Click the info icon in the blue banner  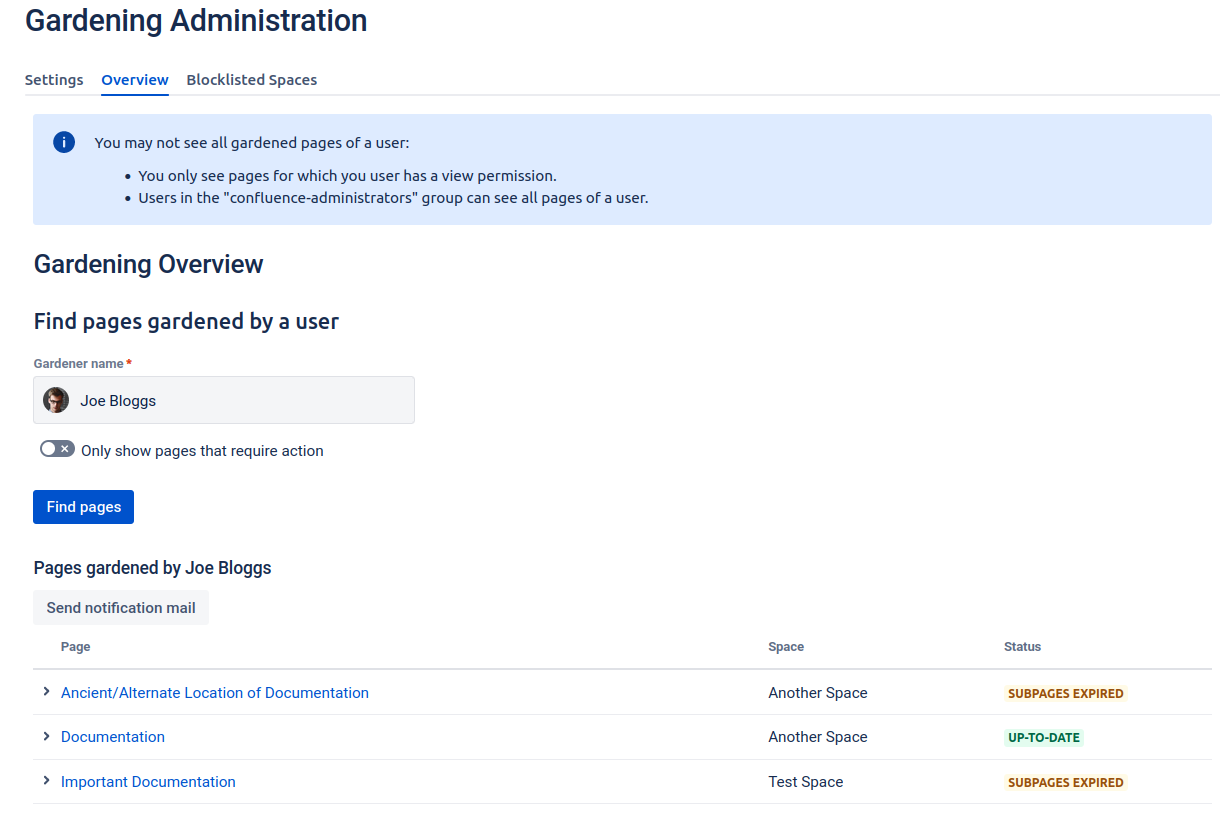[64, 142]
